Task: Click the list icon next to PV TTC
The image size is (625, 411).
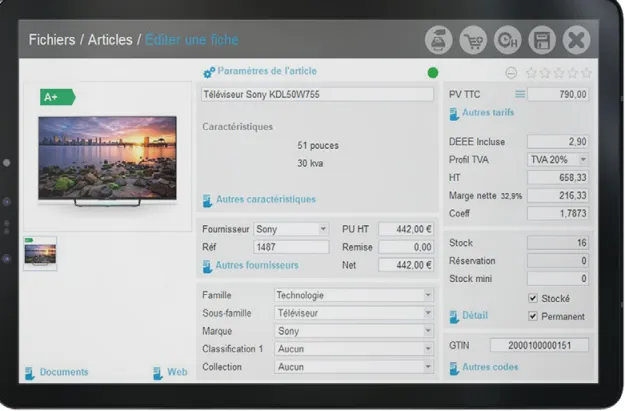Action: (520, 94)
